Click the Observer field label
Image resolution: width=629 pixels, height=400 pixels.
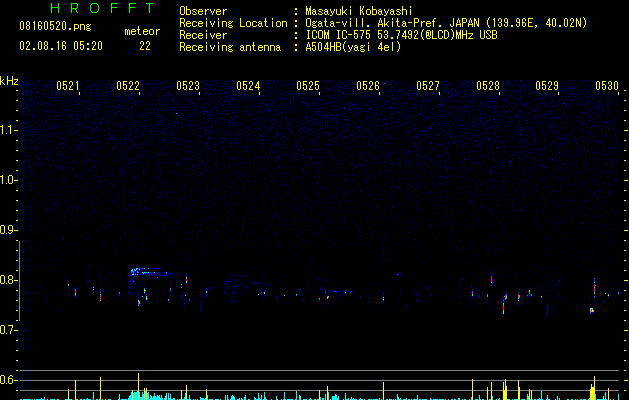(203, 11)
